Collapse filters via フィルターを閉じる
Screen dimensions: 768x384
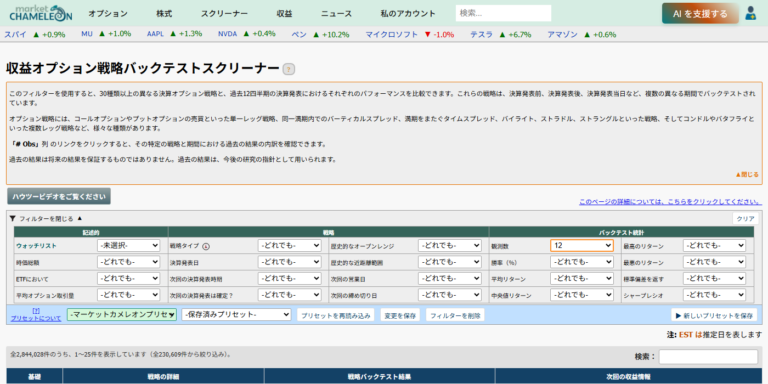click(x=47, y=219)
